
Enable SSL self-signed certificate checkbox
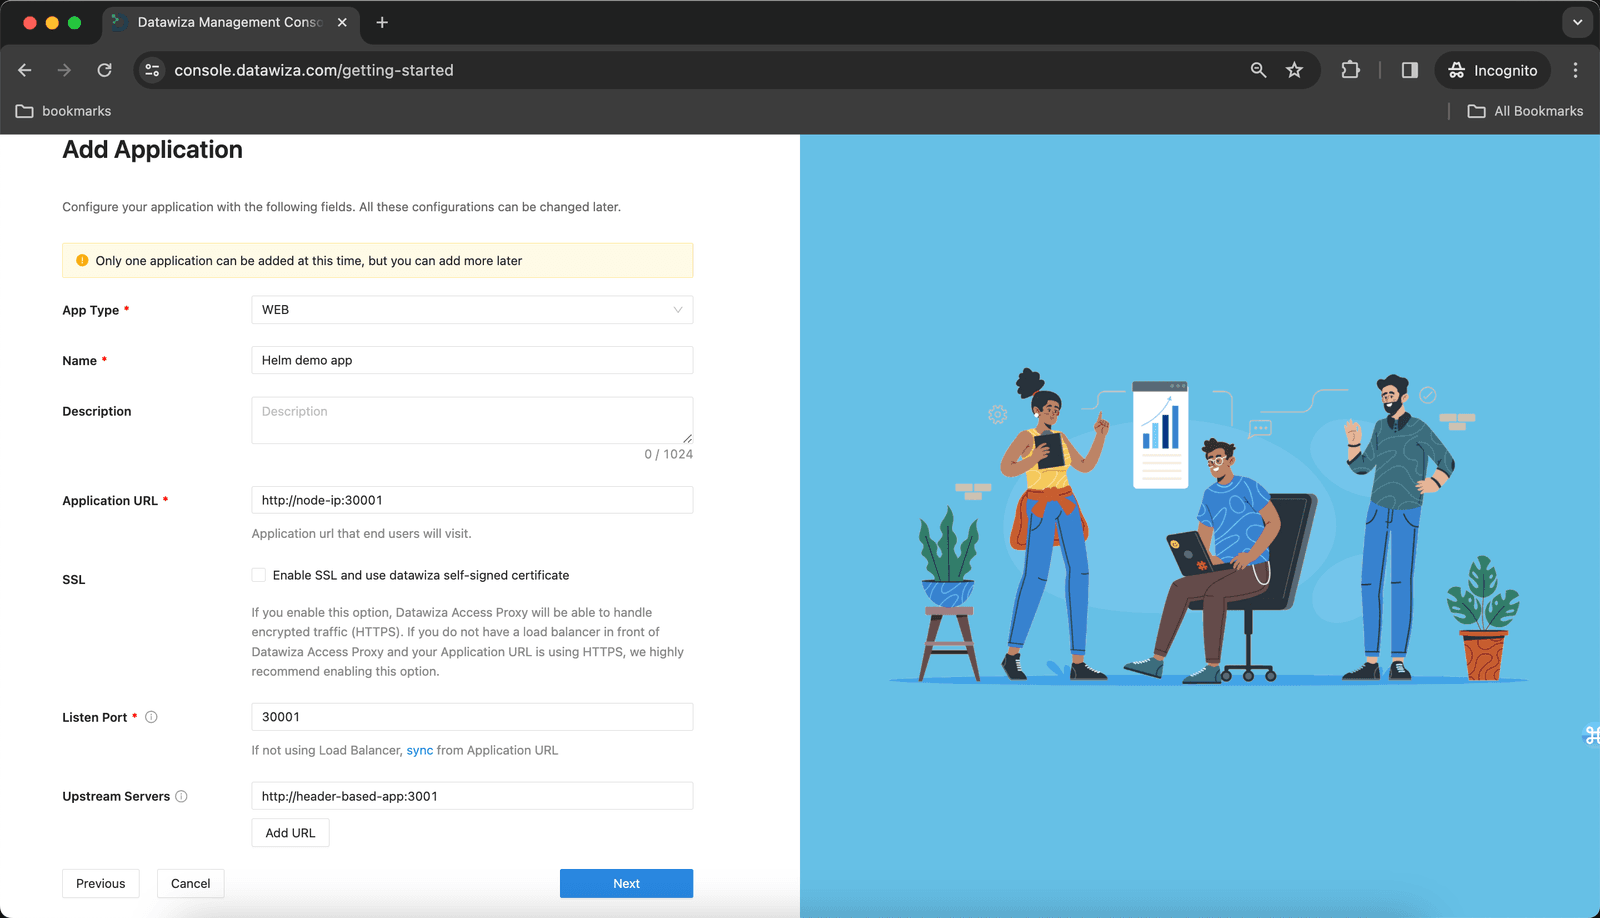click(259, 575)
